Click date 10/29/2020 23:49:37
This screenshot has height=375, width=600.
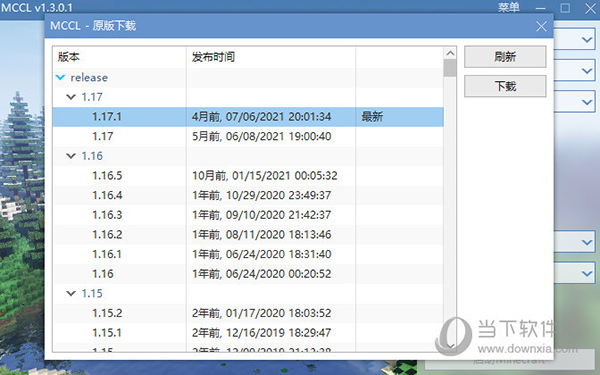278,196
